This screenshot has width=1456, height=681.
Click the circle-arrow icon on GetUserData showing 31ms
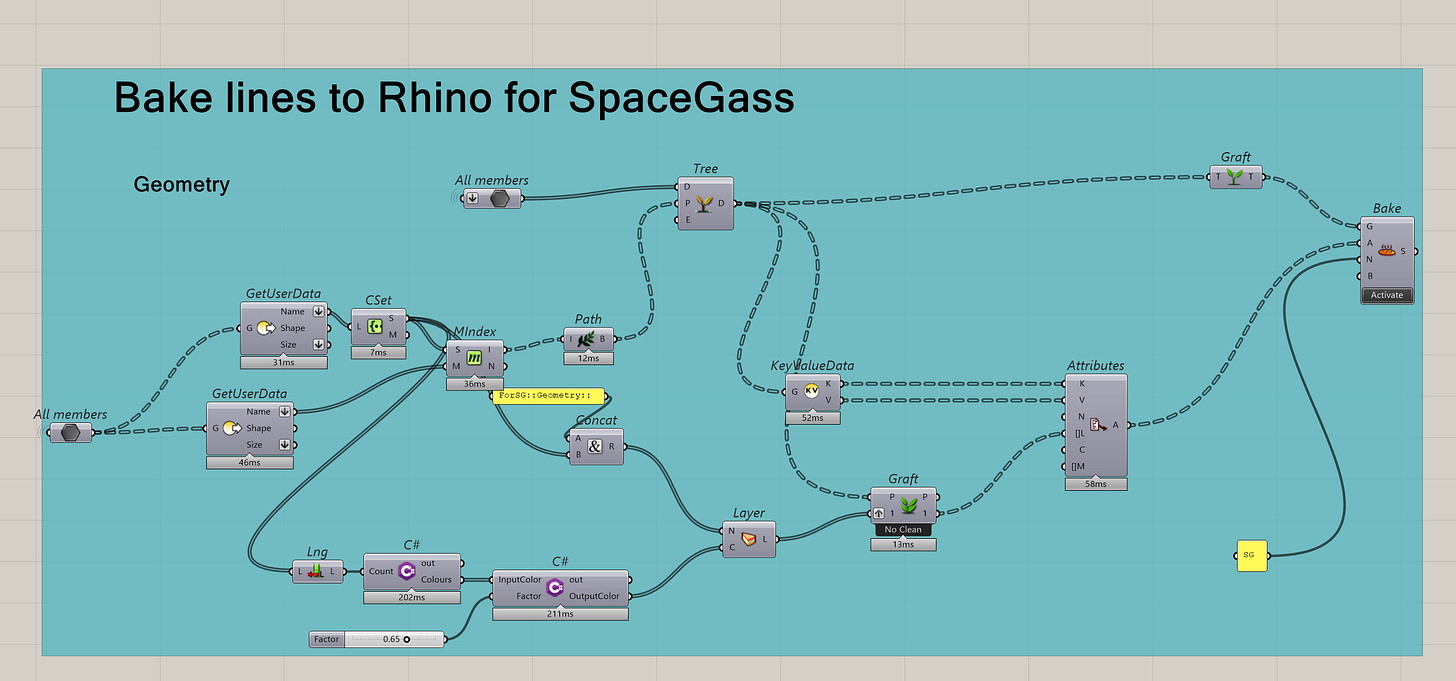pyautogui.click(x=265, y=328)
